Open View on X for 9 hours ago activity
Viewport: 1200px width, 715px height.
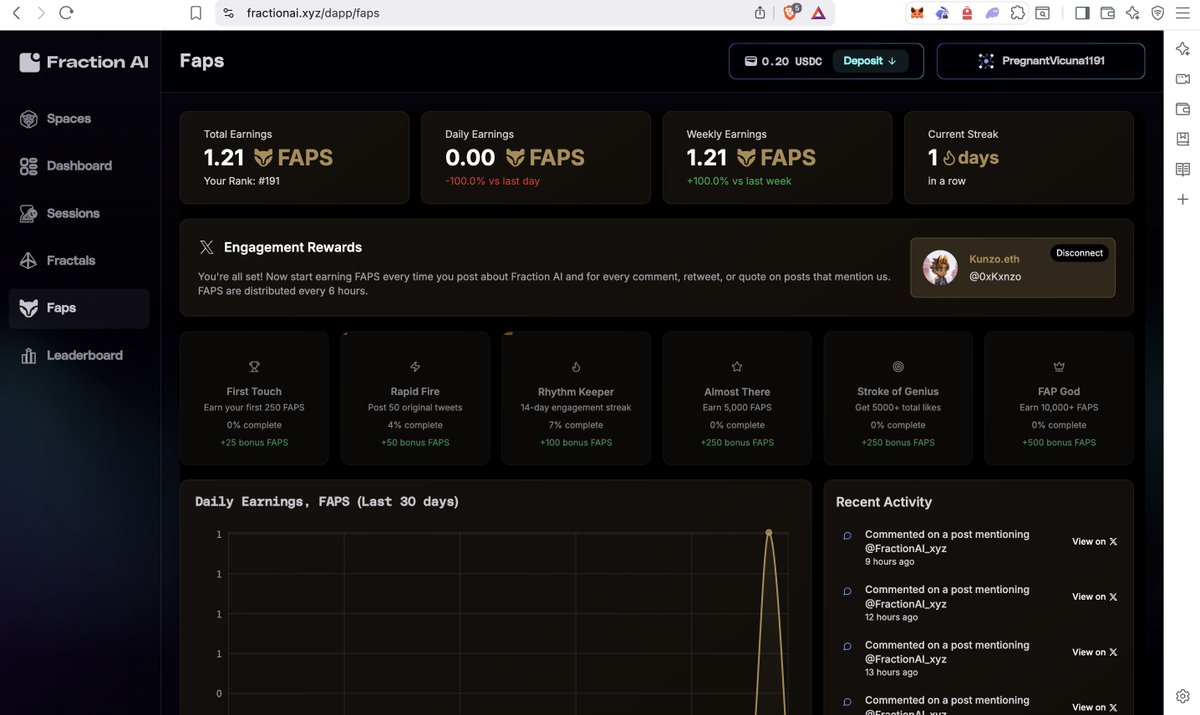(x=1095, y=542)
